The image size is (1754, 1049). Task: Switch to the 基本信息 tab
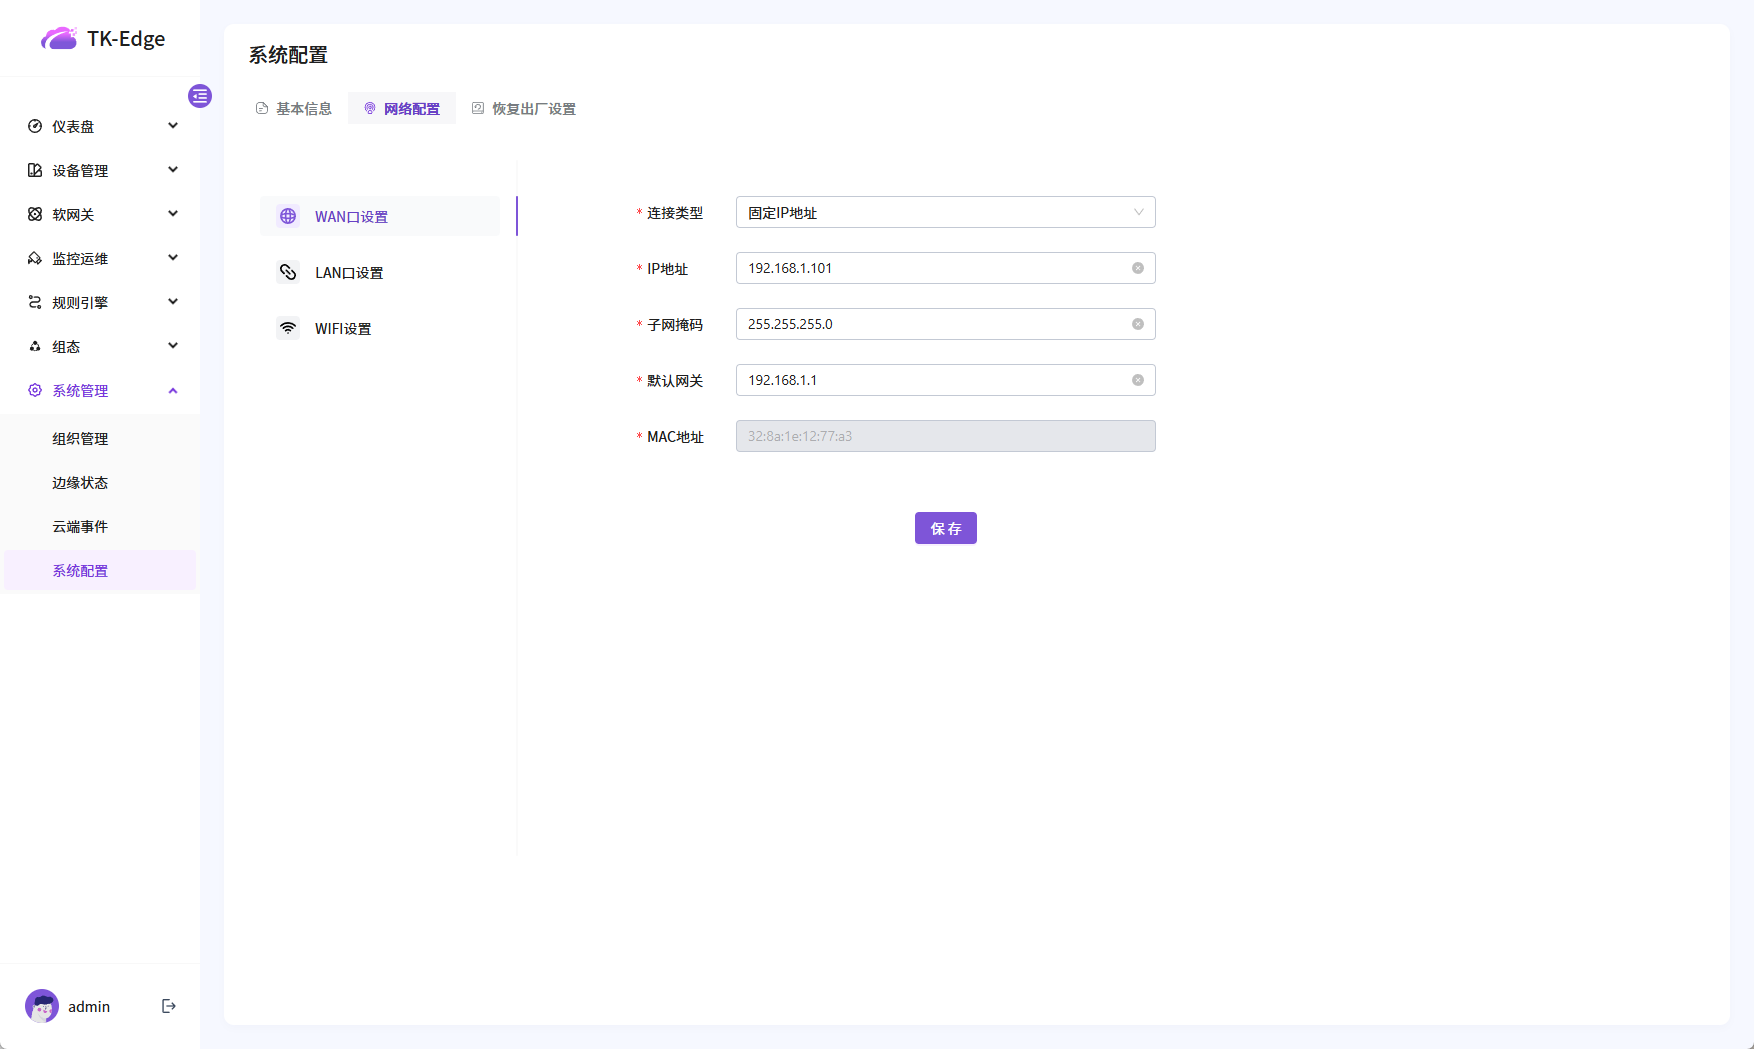(294, 108)
